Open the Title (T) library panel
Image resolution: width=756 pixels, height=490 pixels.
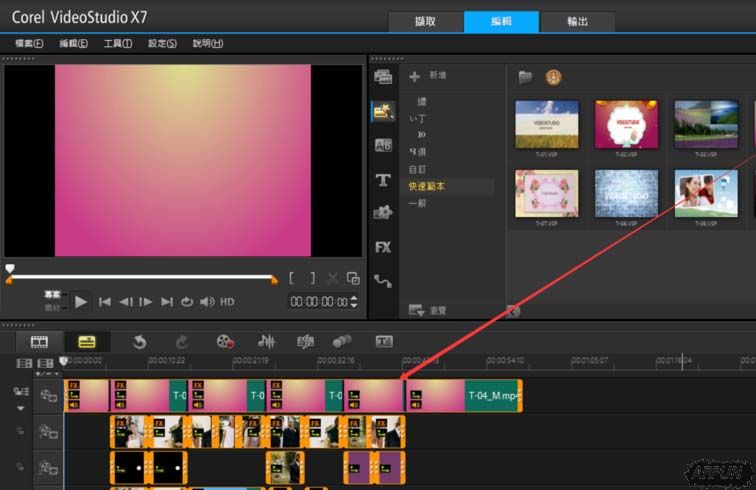(382, 180)
